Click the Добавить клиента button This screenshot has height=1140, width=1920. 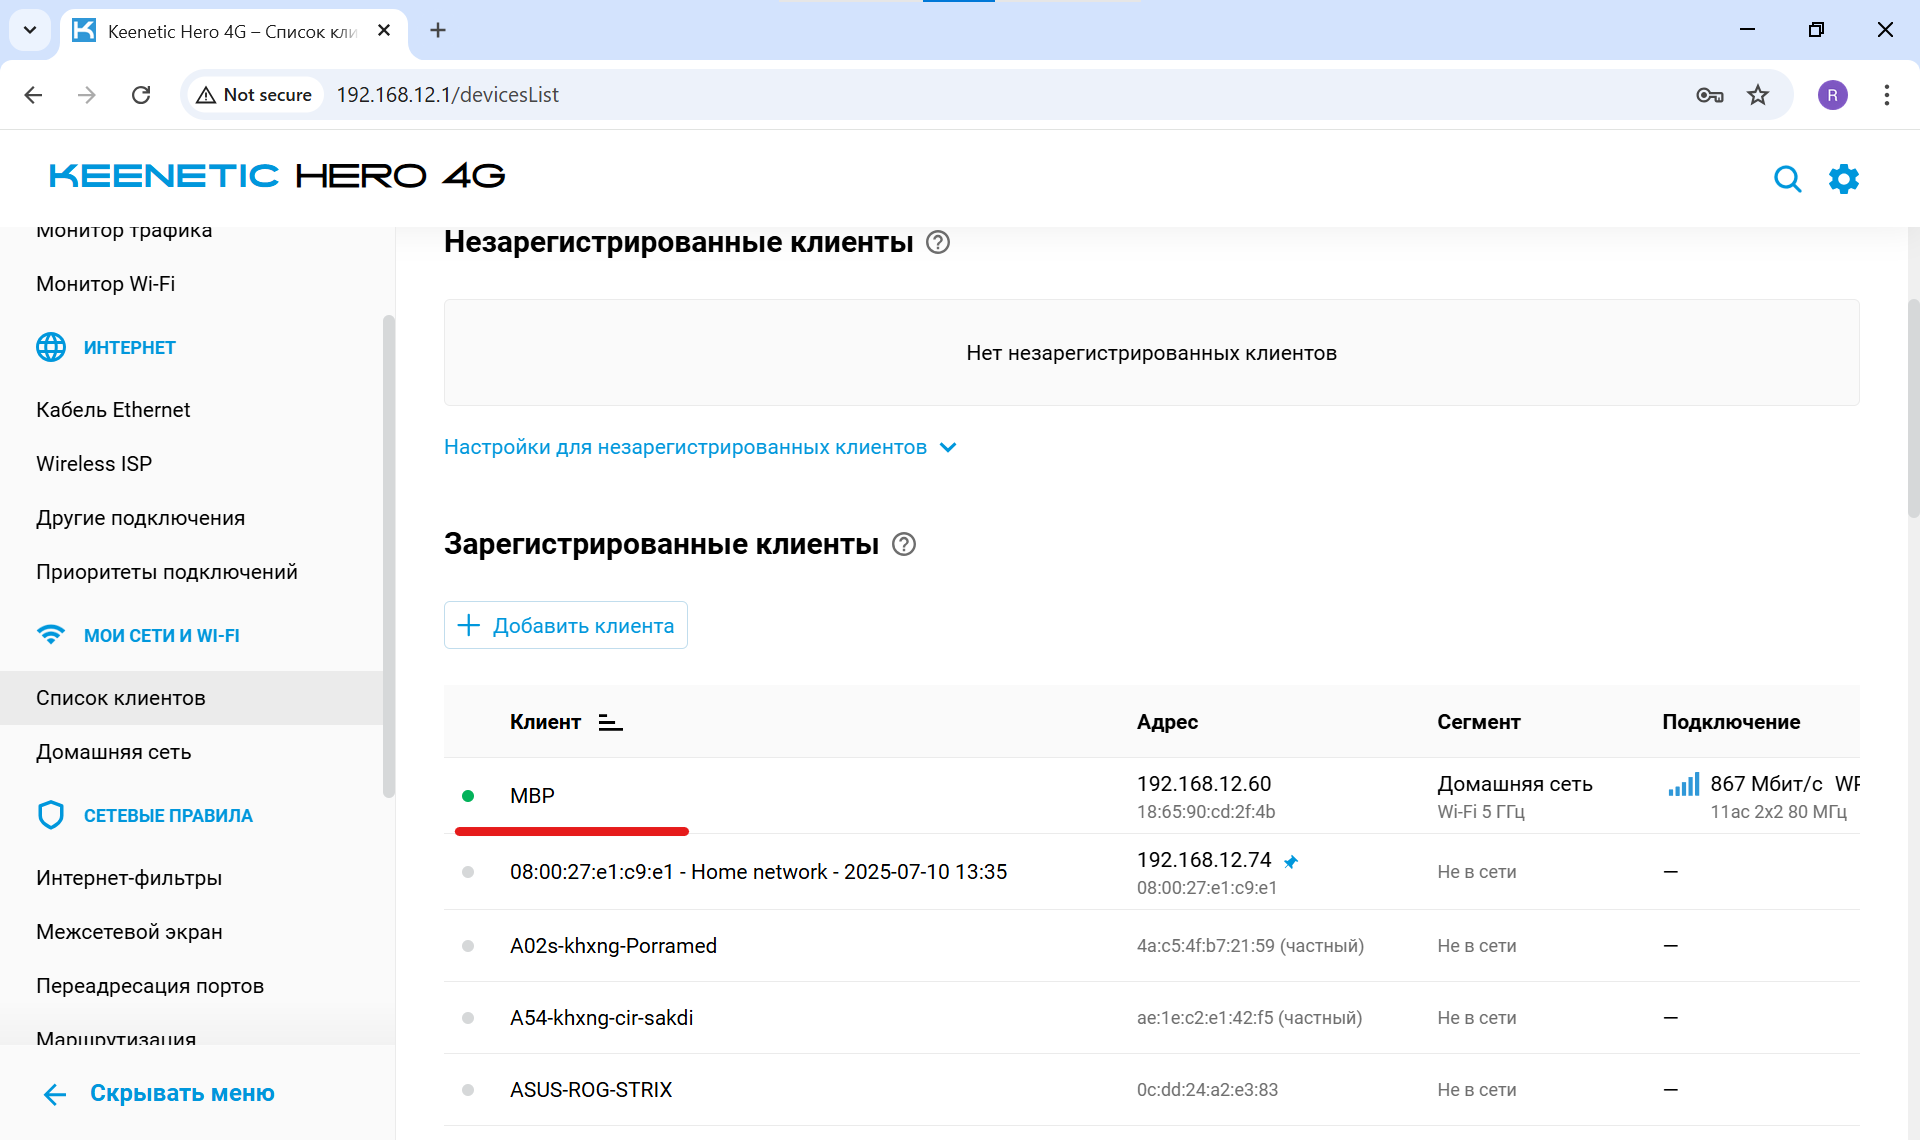(x=565, y=625)
